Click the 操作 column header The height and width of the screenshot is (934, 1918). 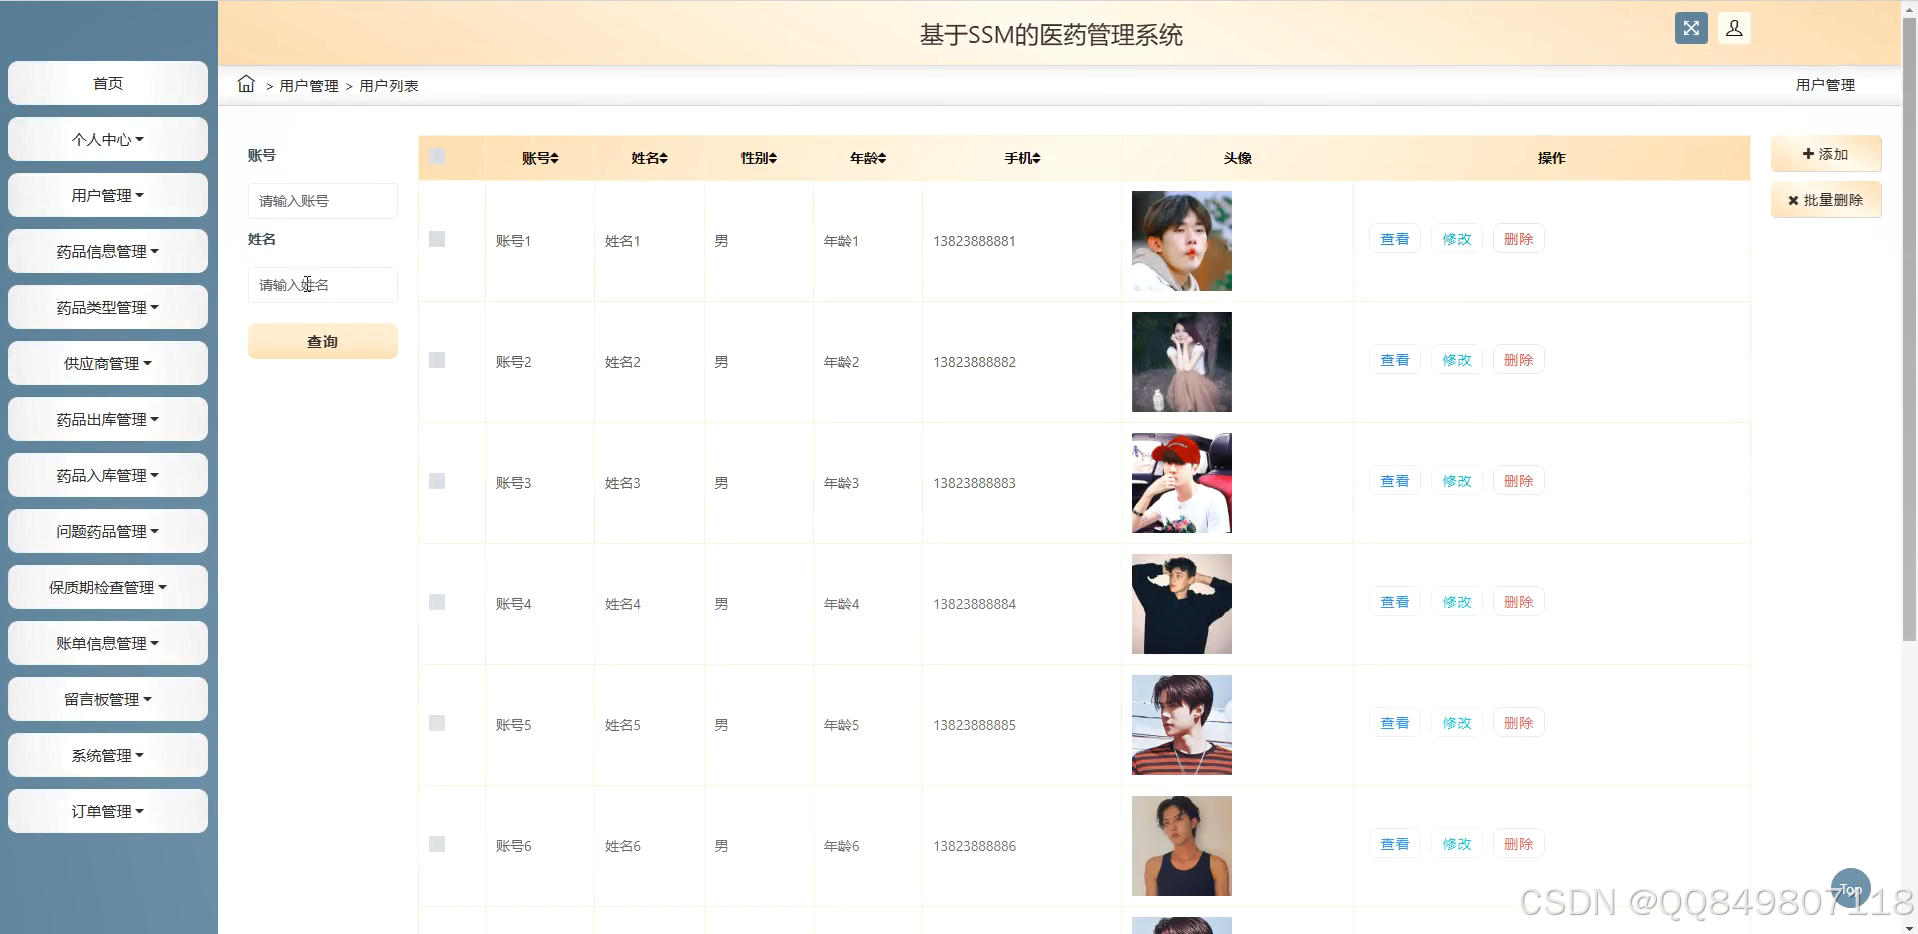coord(1551,158)
